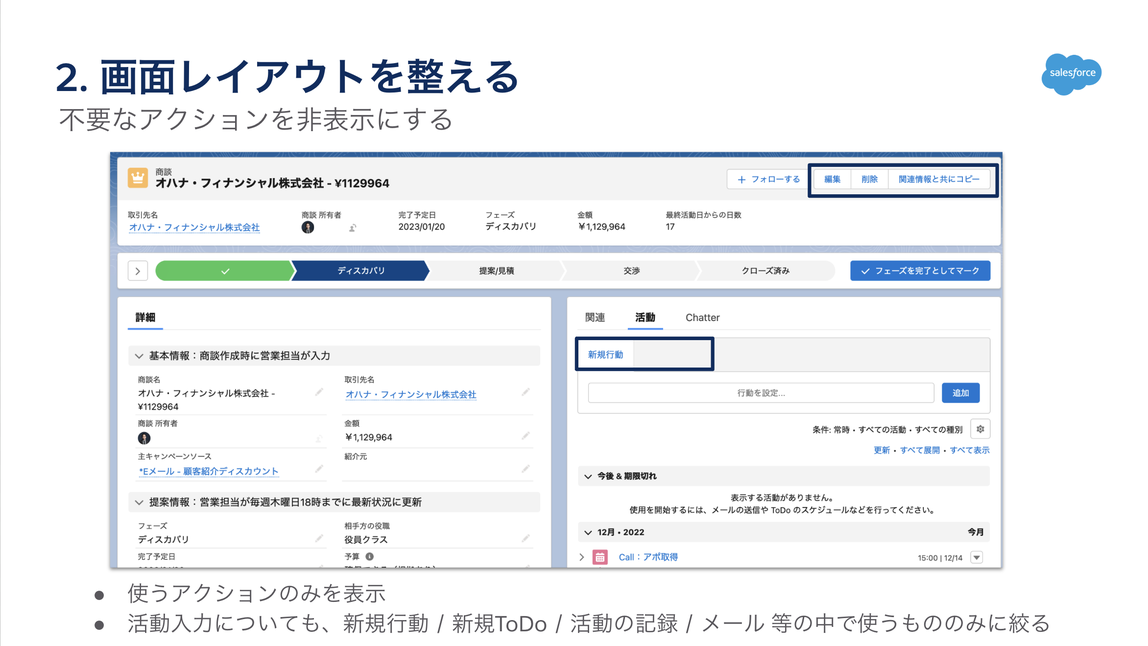
Task: Select 提案/見積 stage in sales path
Action: click(496, 271)
